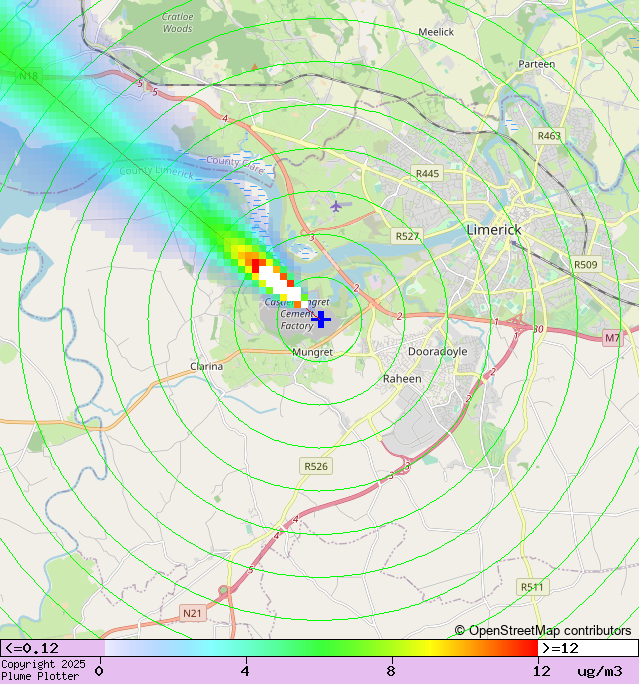Screen dimensions: 639x684
Task: Select the R463 road shield
Action: click(x=549, y=136)
